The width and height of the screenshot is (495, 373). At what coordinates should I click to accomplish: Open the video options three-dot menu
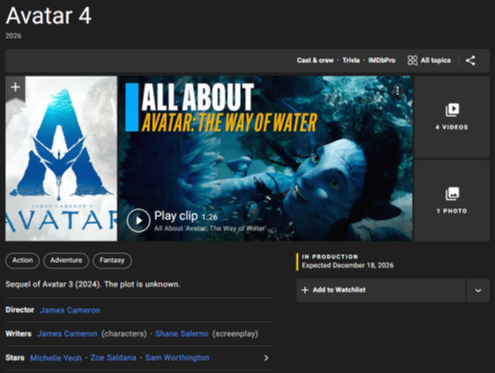[x=398, y=91]
